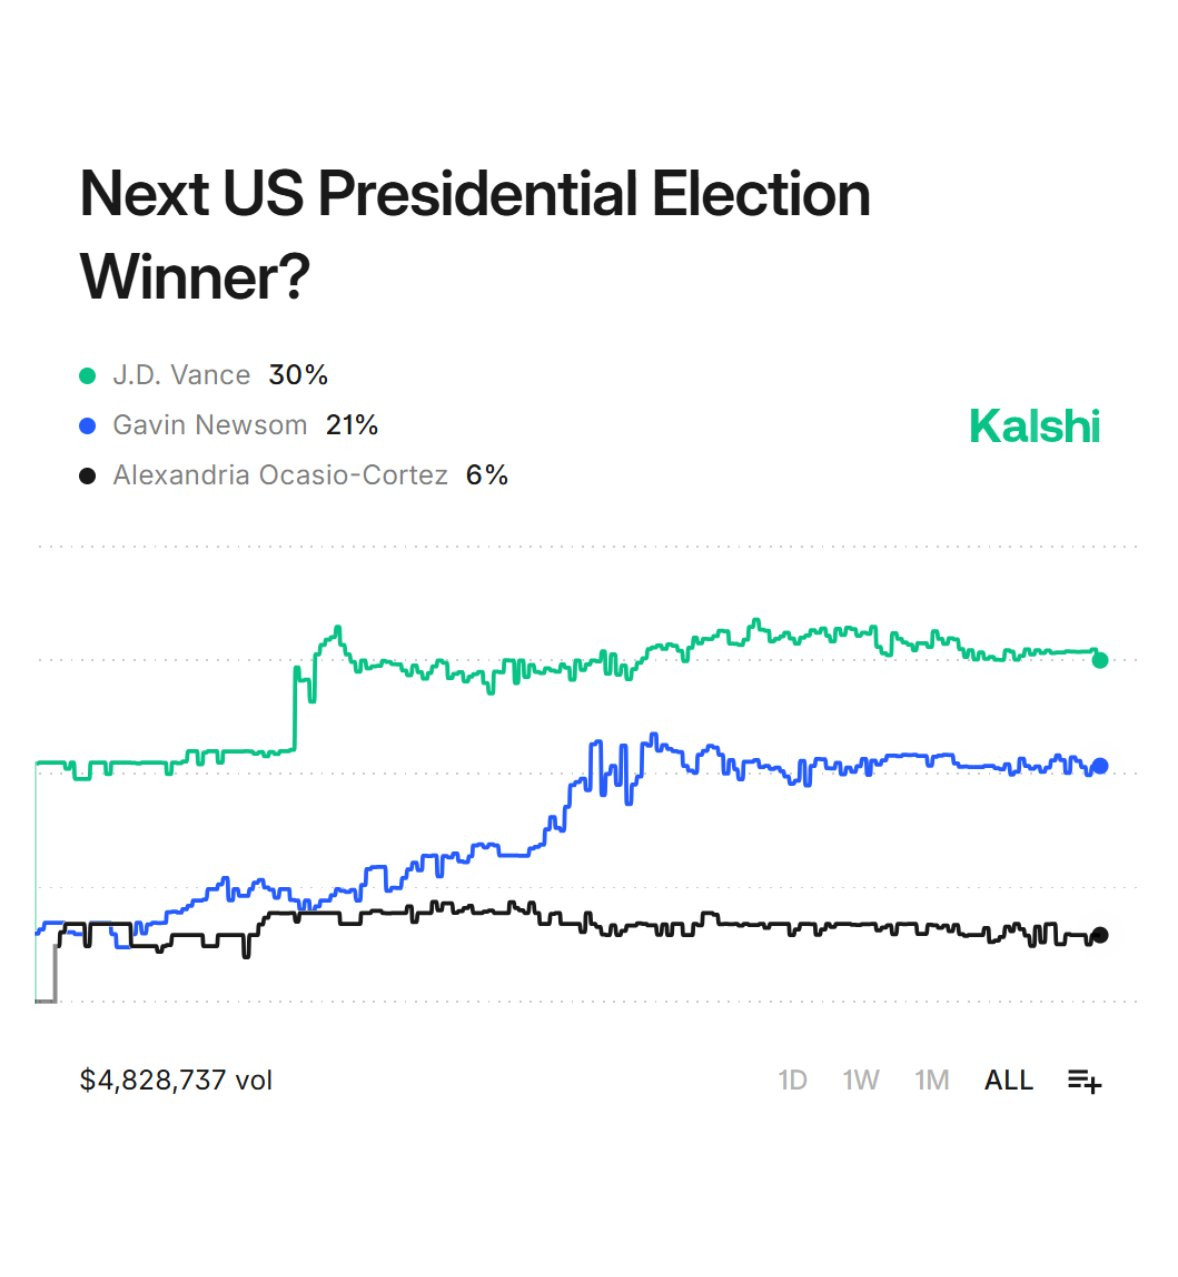Select the Alexandria Ocasio-Cortez legend label
Screen dimensions: 1178x1277
280,475
